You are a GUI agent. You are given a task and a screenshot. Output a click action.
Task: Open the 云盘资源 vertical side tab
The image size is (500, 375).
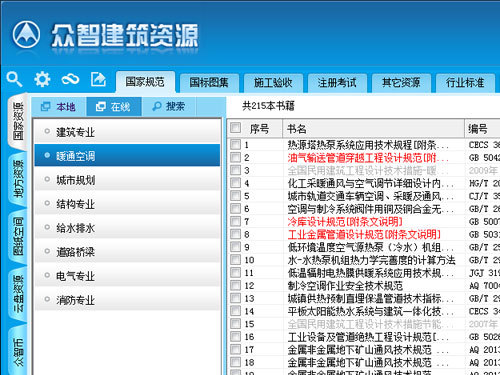pyautogui.click(x=18, y=294)
